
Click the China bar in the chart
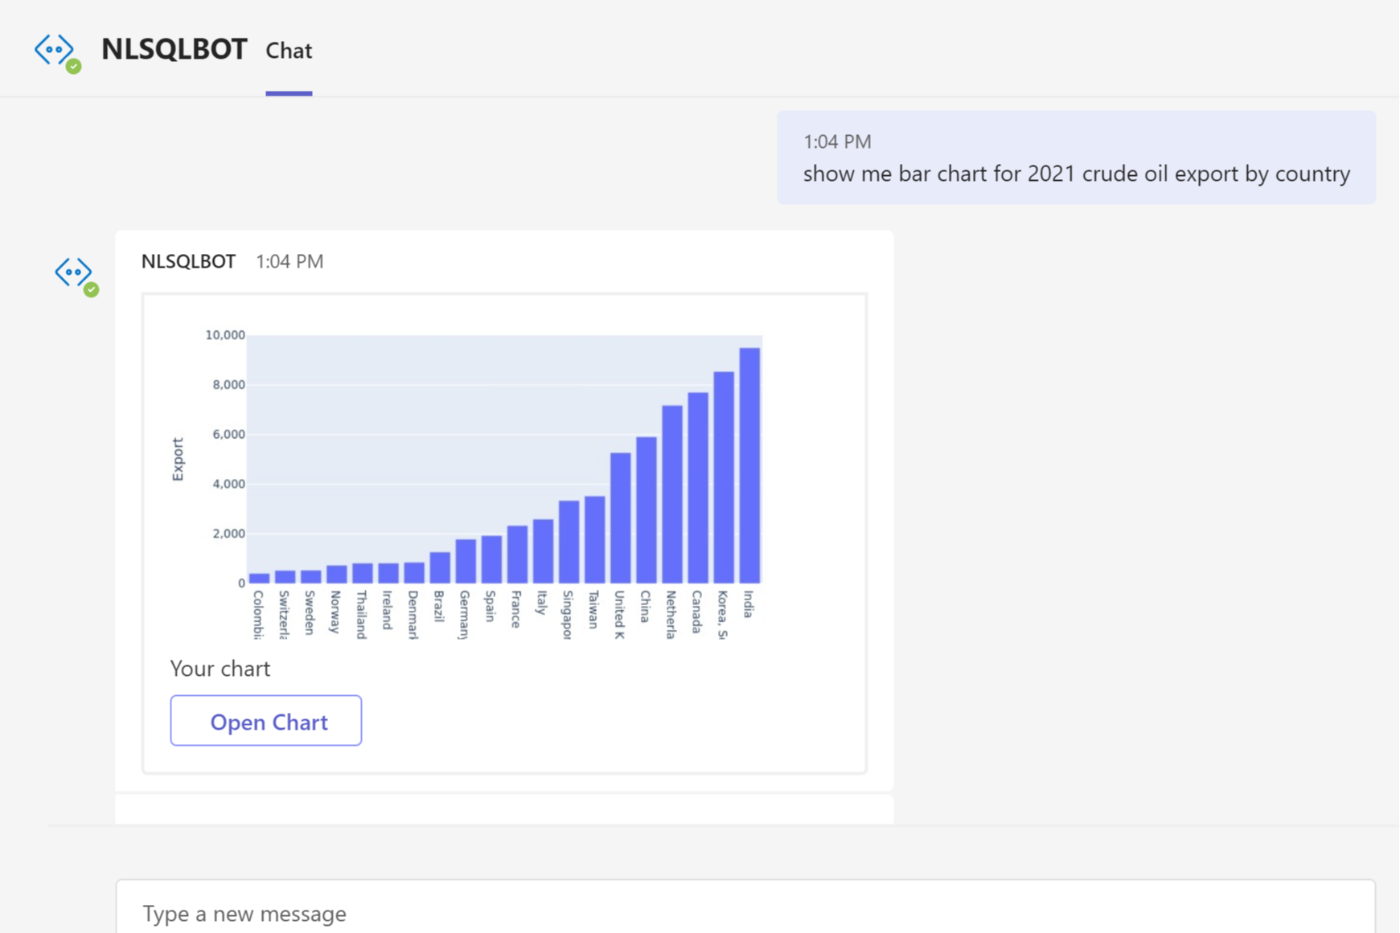[x=646, y=509]
